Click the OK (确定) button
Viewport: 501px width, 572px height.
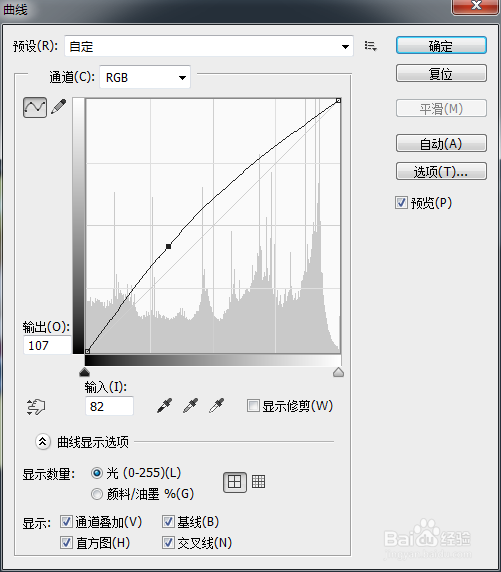click(x=441, y=46)
